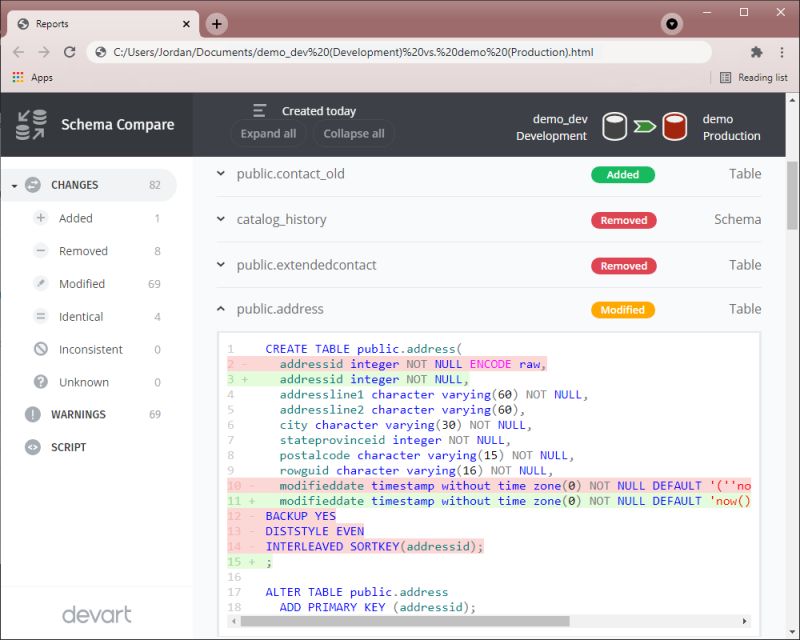Filter by Unknown objects
The image size is (800, 640).
point(97,382)
